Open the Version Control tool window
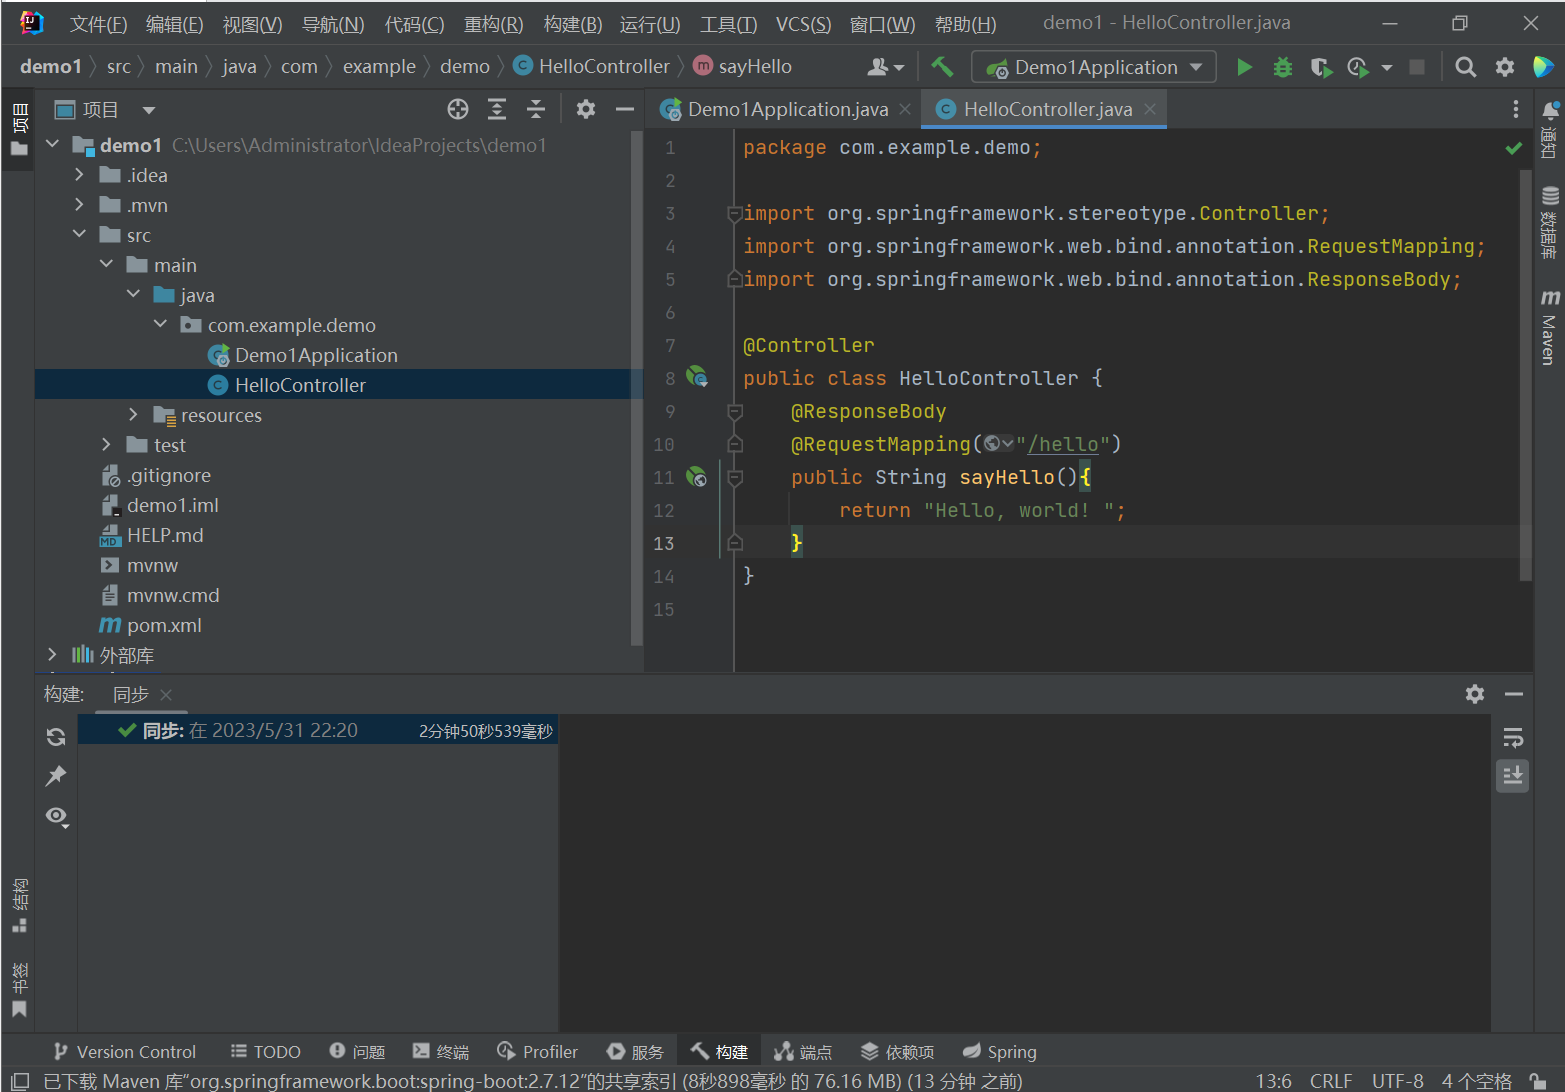This screenshot has height=1092, width=1565. click(x=125, y=1052)
